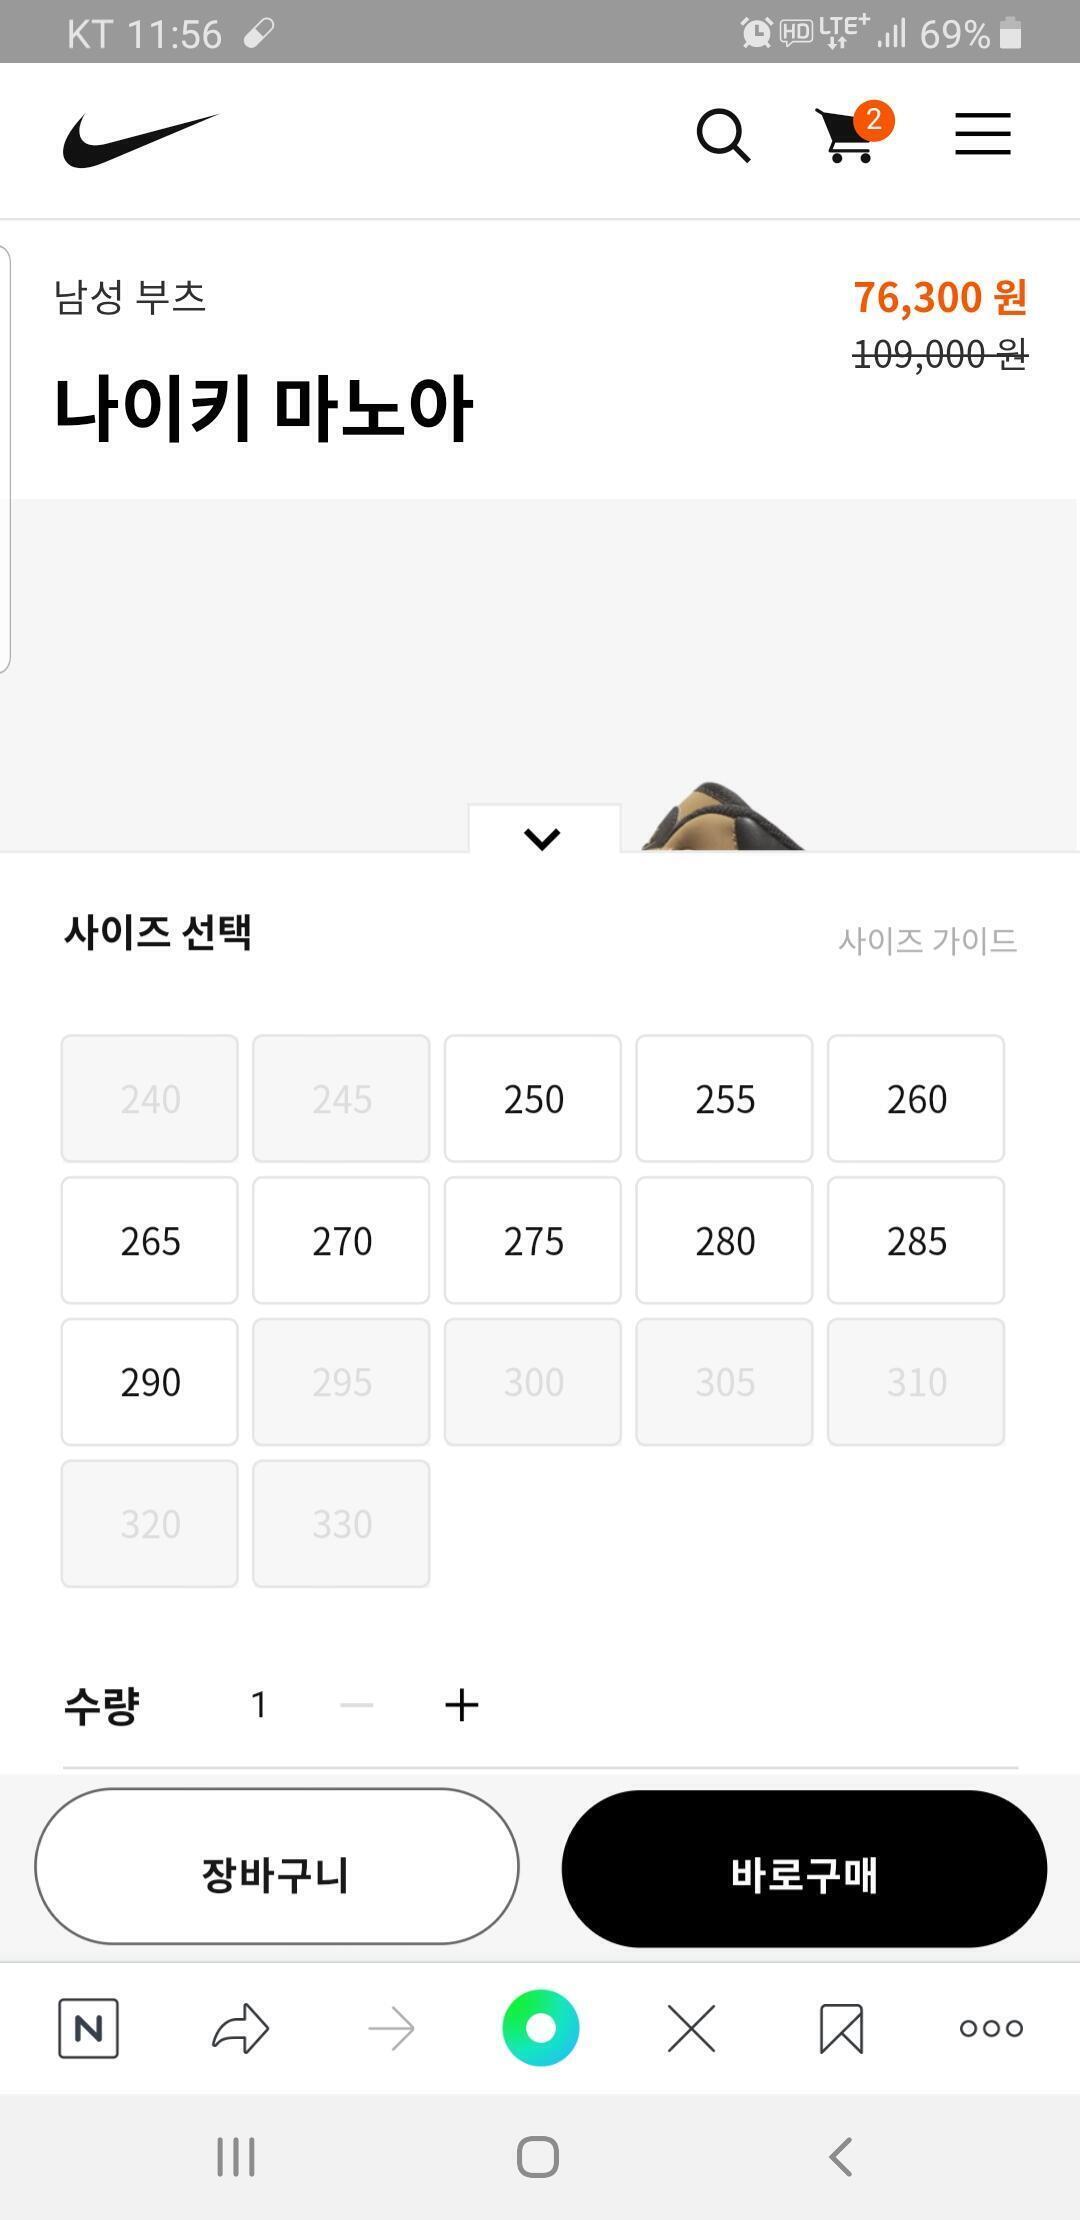Pick size 290
Viewport: 1080px width, 2220px height.
[x=150, y=1382]
